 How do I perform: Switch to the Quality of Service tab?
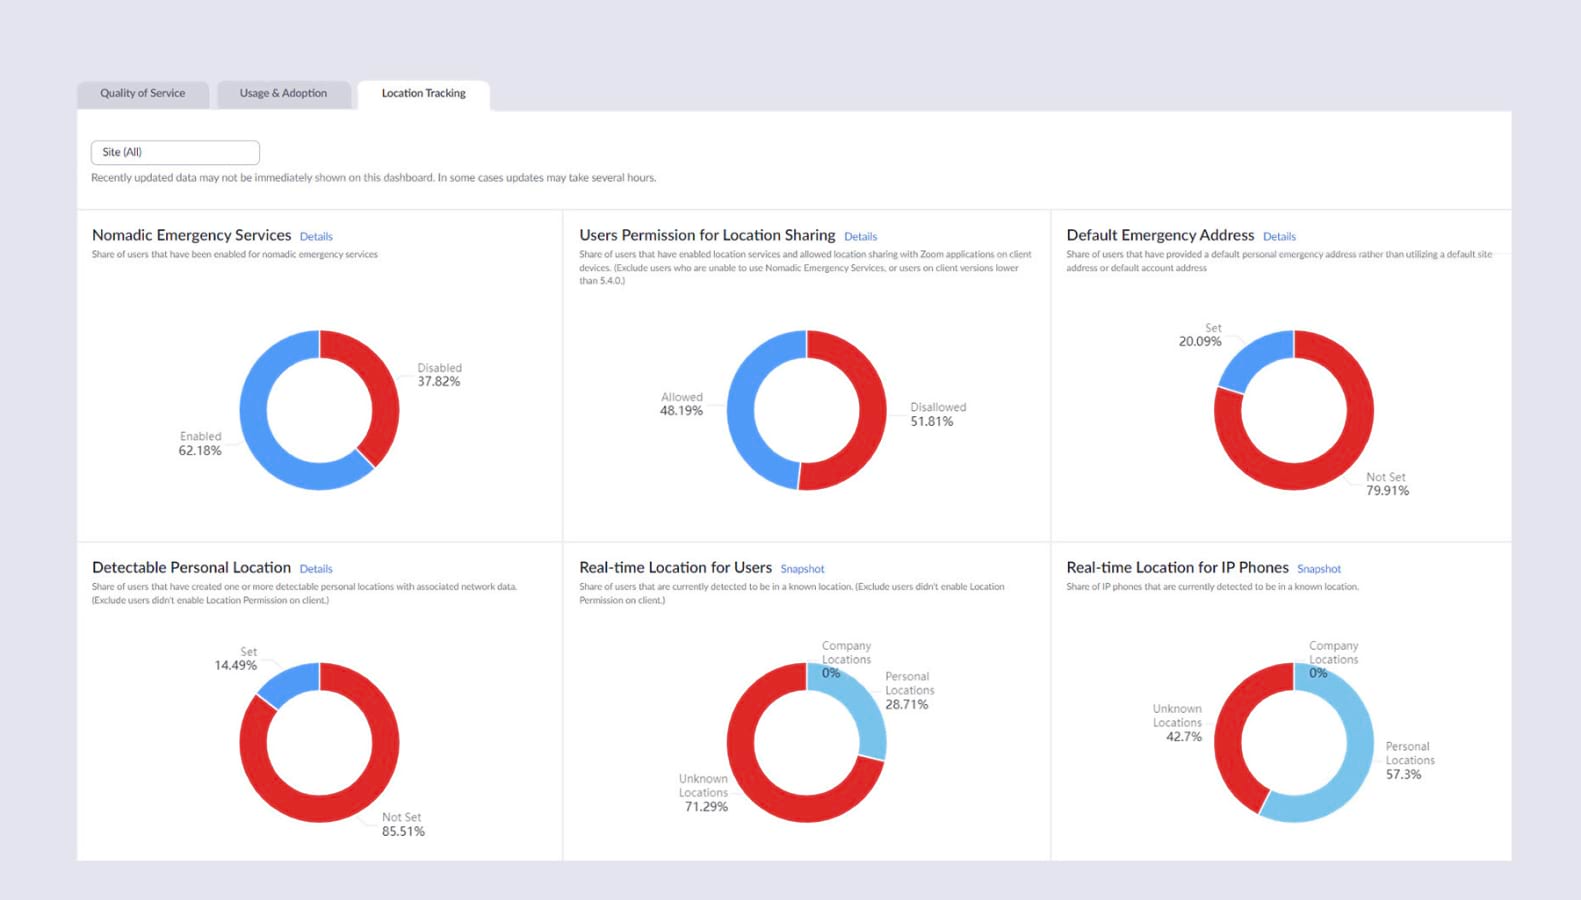pyautogui.click(x=142, y=93)
